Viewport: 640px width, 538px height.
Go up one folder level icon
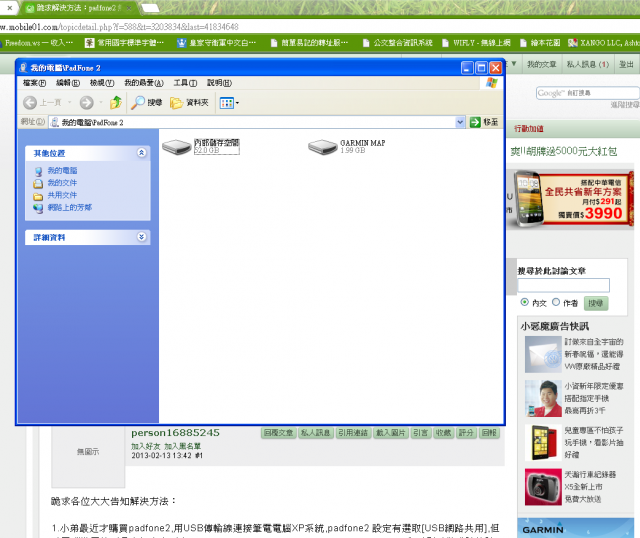[116, 102]
